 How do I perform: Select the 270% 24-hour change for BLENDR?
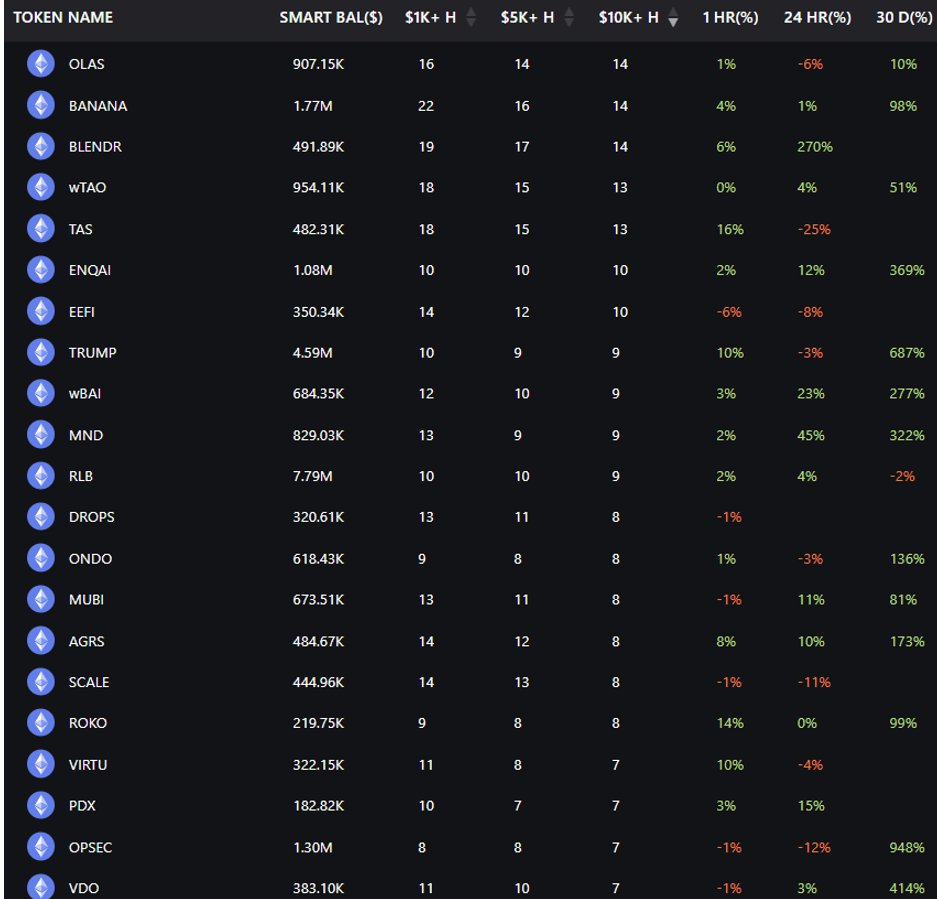coord(814,146)
